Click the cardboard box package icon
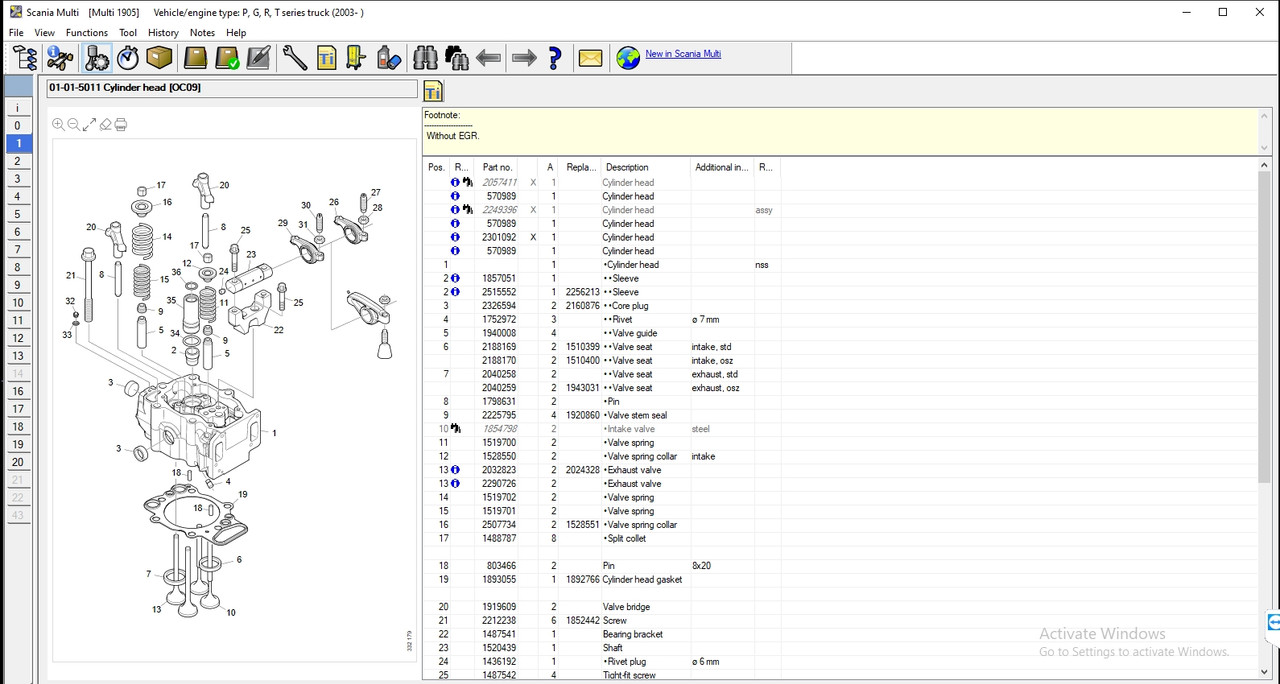Screen dimensions: 1280x684 coord(159,58)
